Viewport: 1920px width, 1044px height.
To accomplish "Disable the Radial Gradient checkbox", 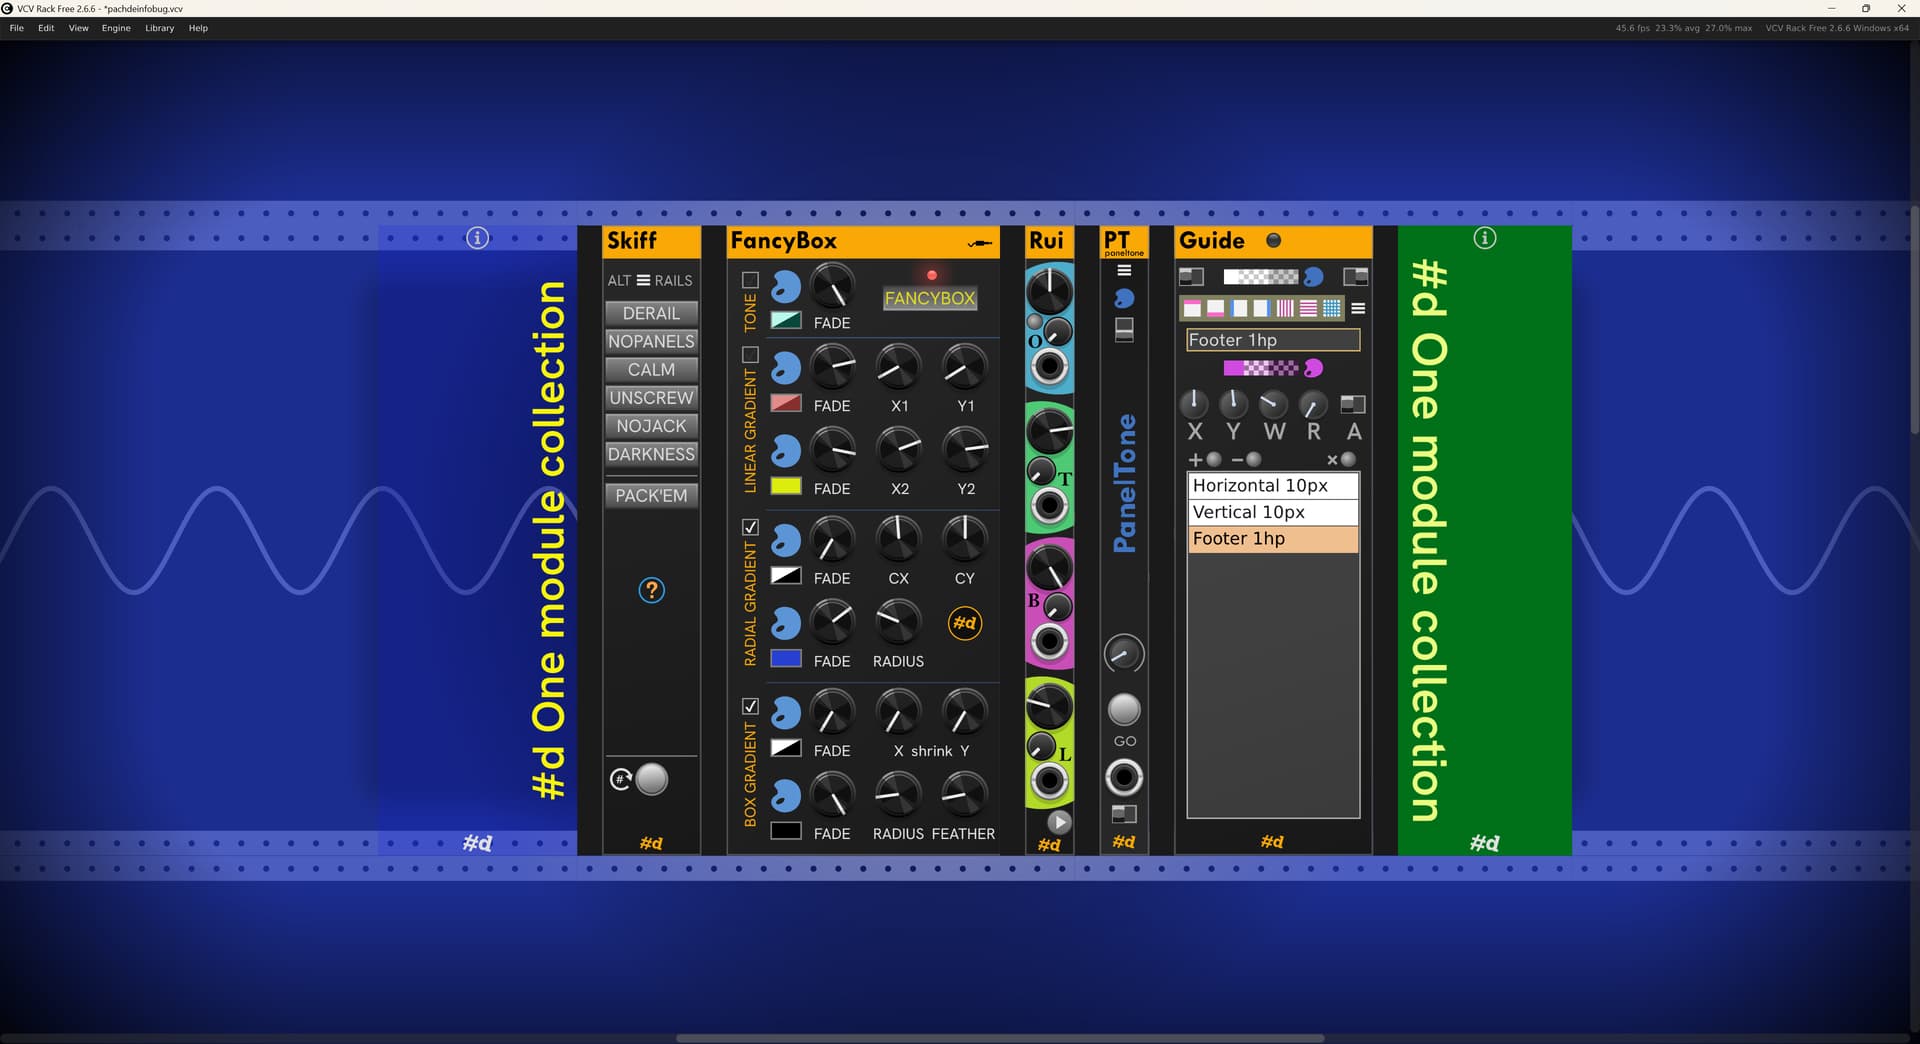I will (750, 527).
